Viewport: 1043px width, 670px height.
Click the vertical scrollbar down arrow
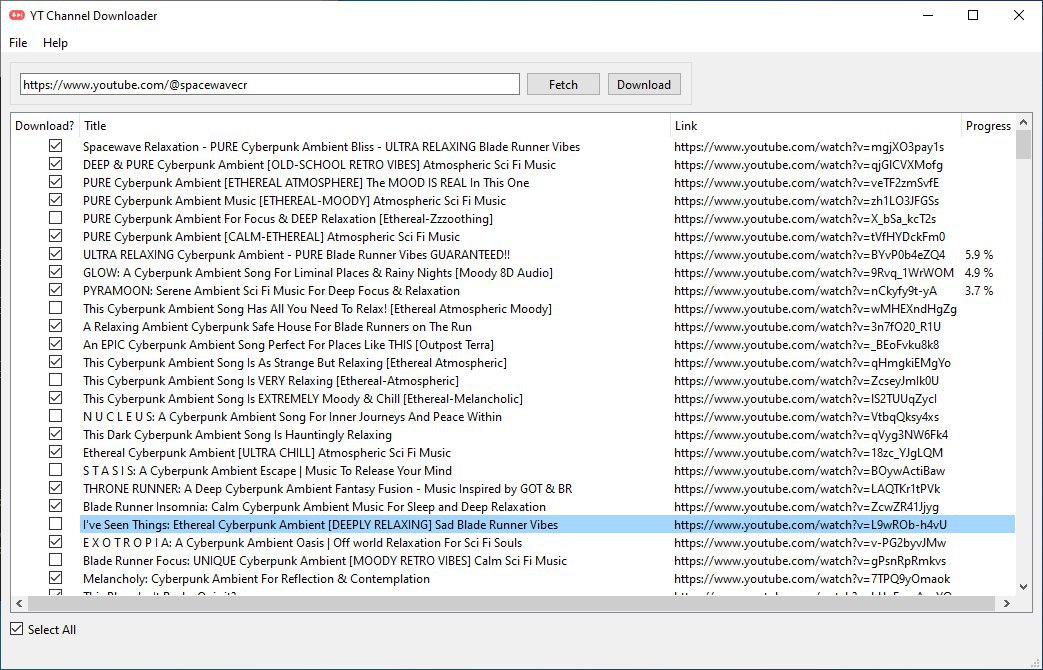click(1023, 587)
